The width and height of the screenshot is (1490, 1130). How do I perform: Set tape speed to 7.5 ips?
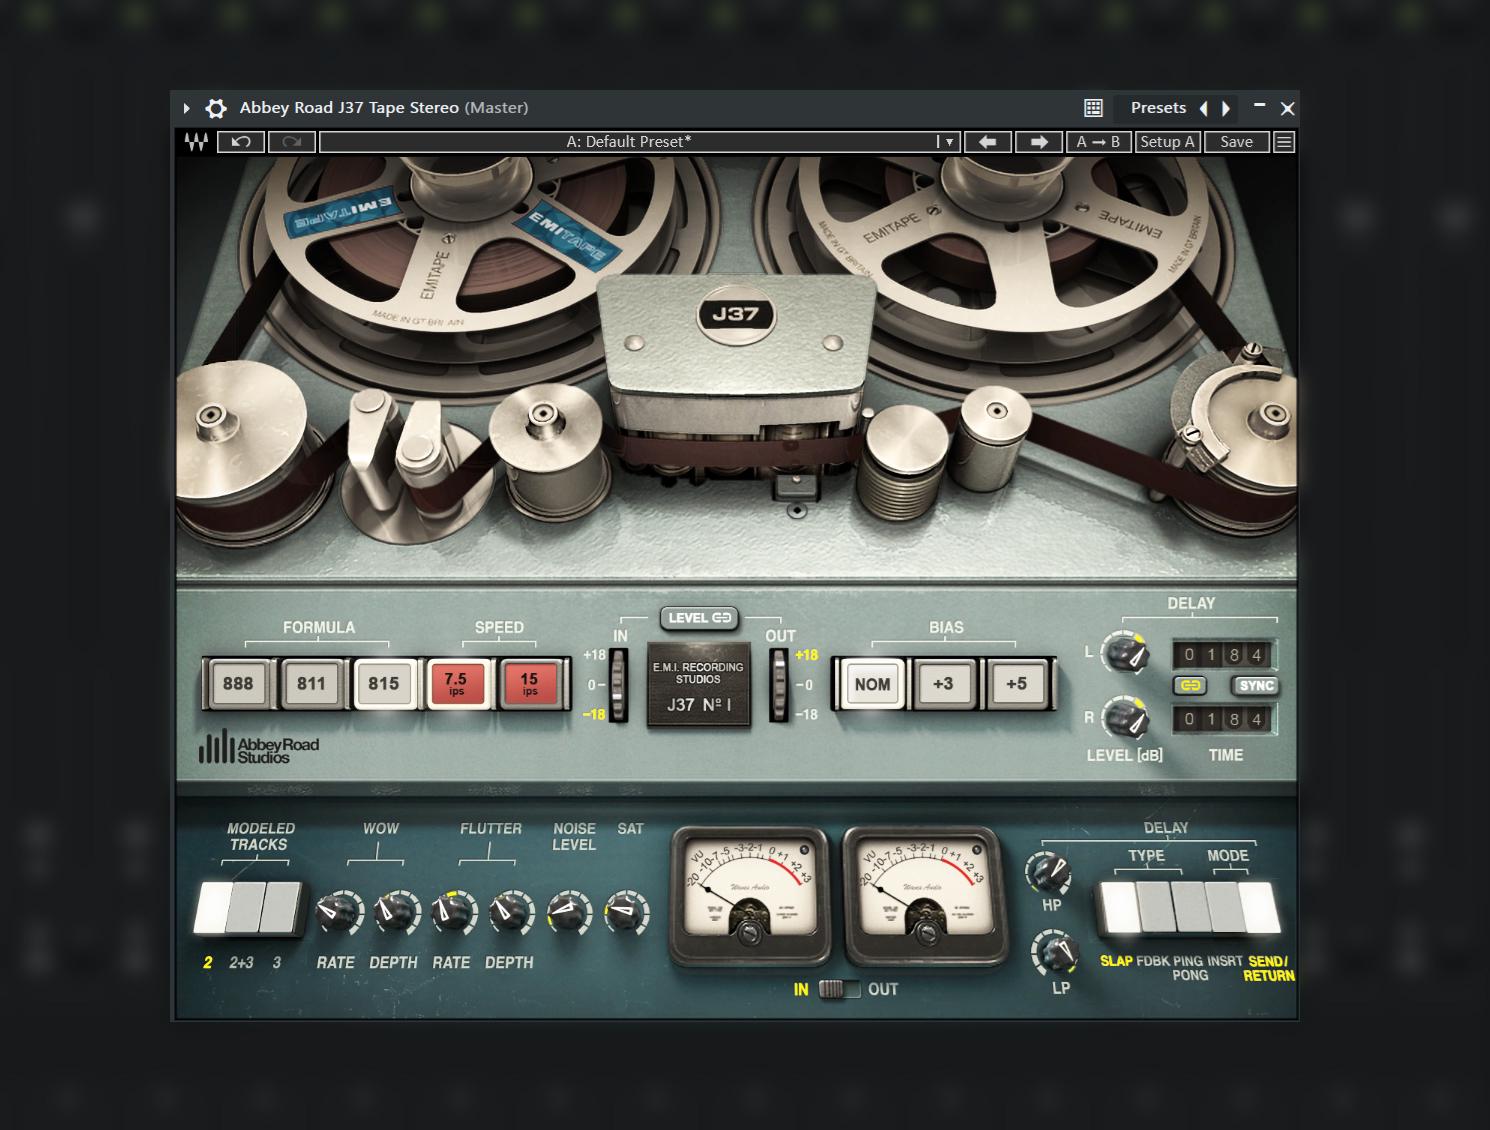point(456,684)
